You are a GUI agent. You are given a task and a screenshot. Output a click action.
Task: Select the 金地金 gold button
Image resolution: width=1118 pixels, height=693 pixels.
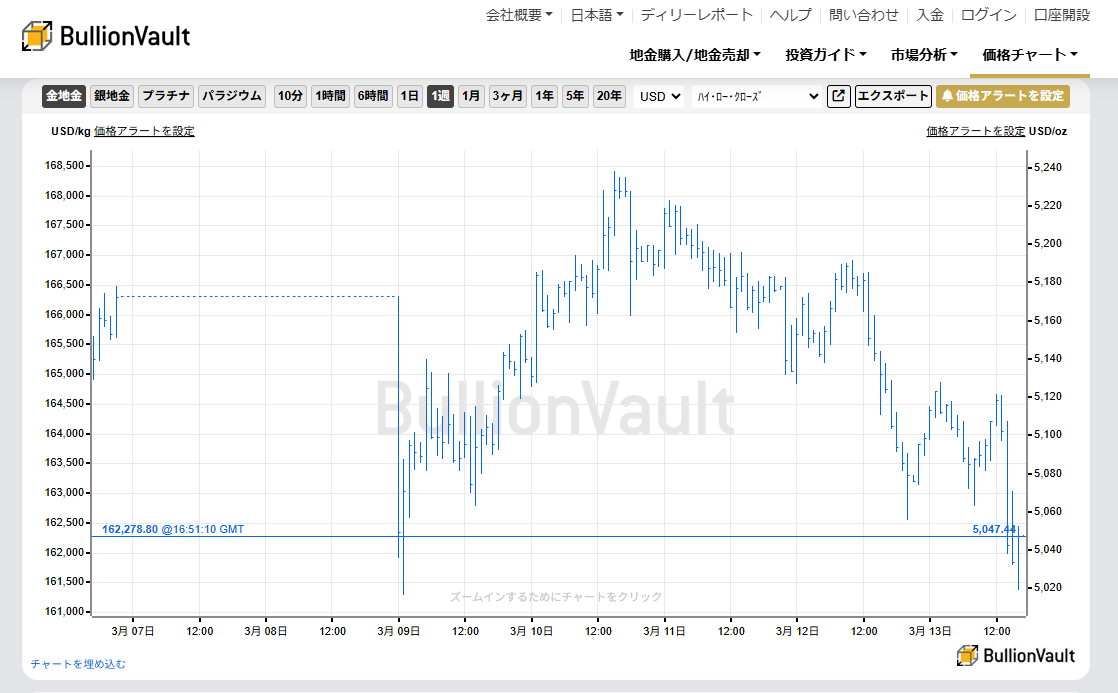click(63, 96)
